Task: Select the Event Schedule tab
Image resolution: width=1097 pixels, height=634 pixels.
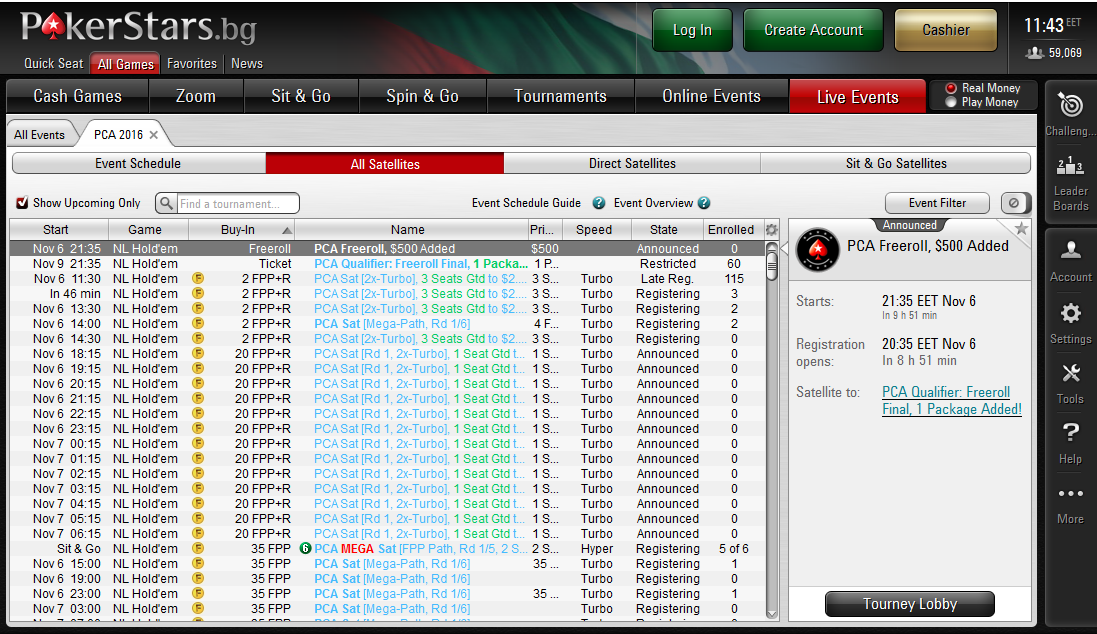Action: [139, 163]
